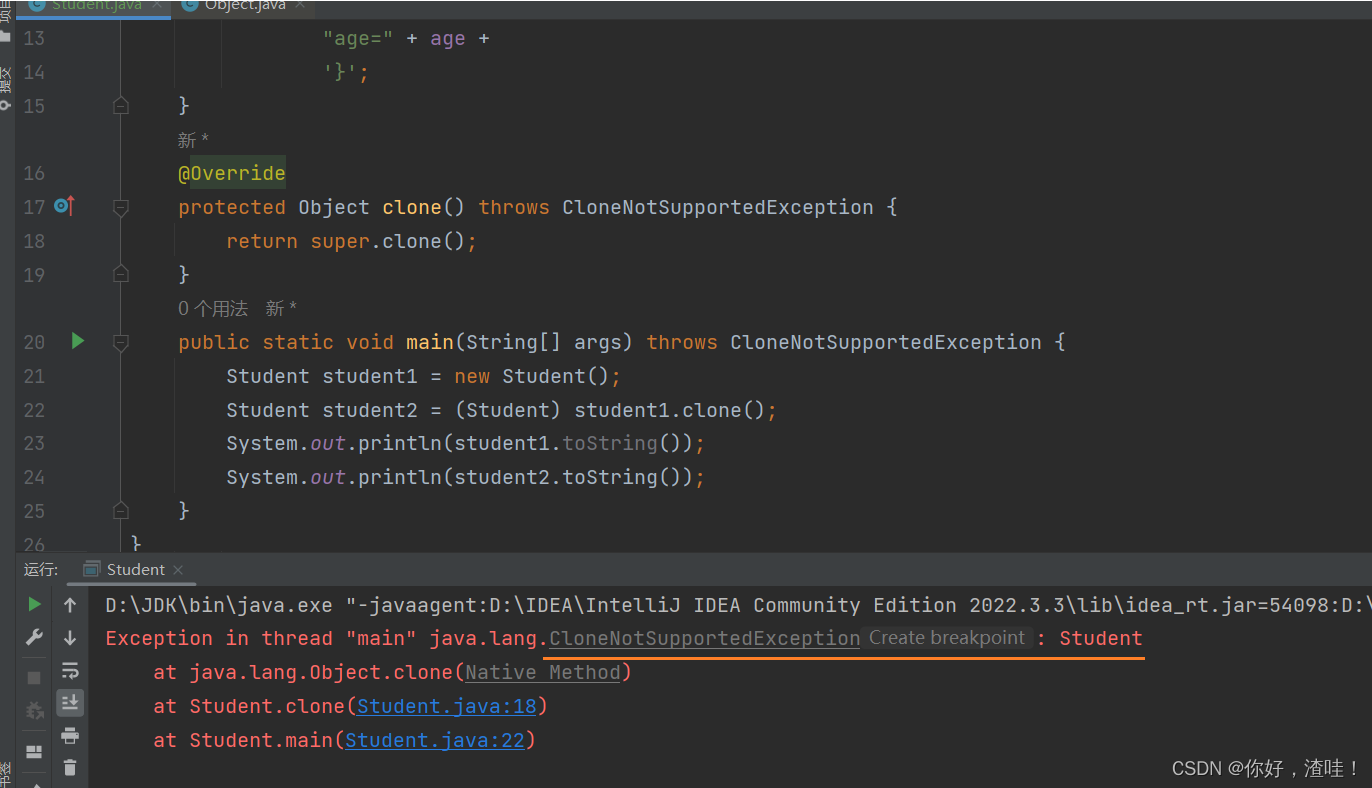Click the Create breakpoint button
This screenshot has width=1372, height=788.
click(x=947, y=638)
